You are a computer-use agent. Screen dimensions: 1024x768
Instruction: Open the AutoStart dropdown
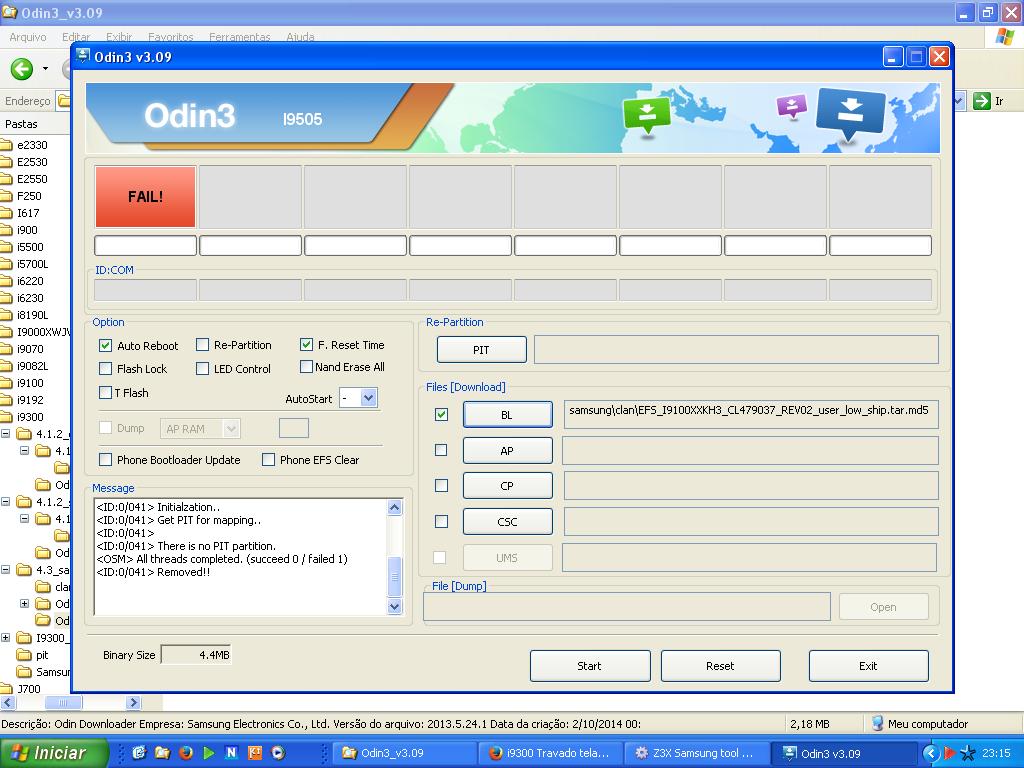pyautogui.click(x=369, y=398)
